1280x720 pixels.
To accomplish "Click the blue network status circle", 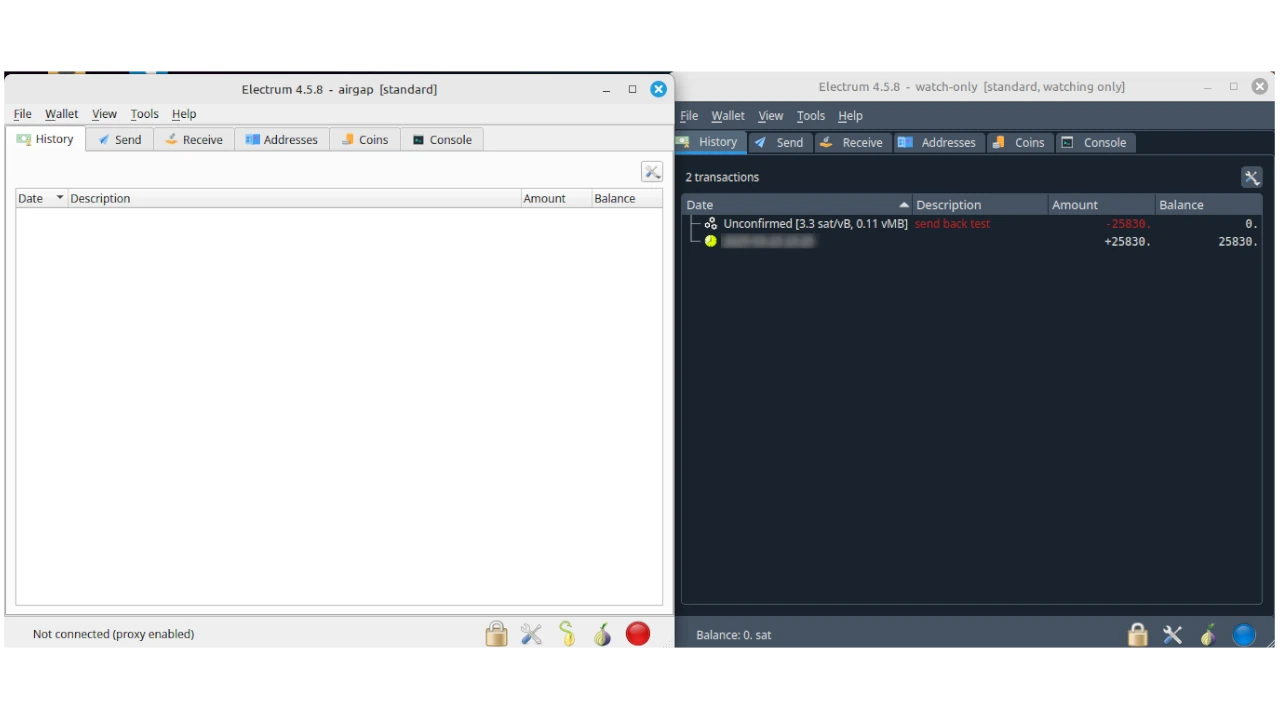I will 1244,635.
